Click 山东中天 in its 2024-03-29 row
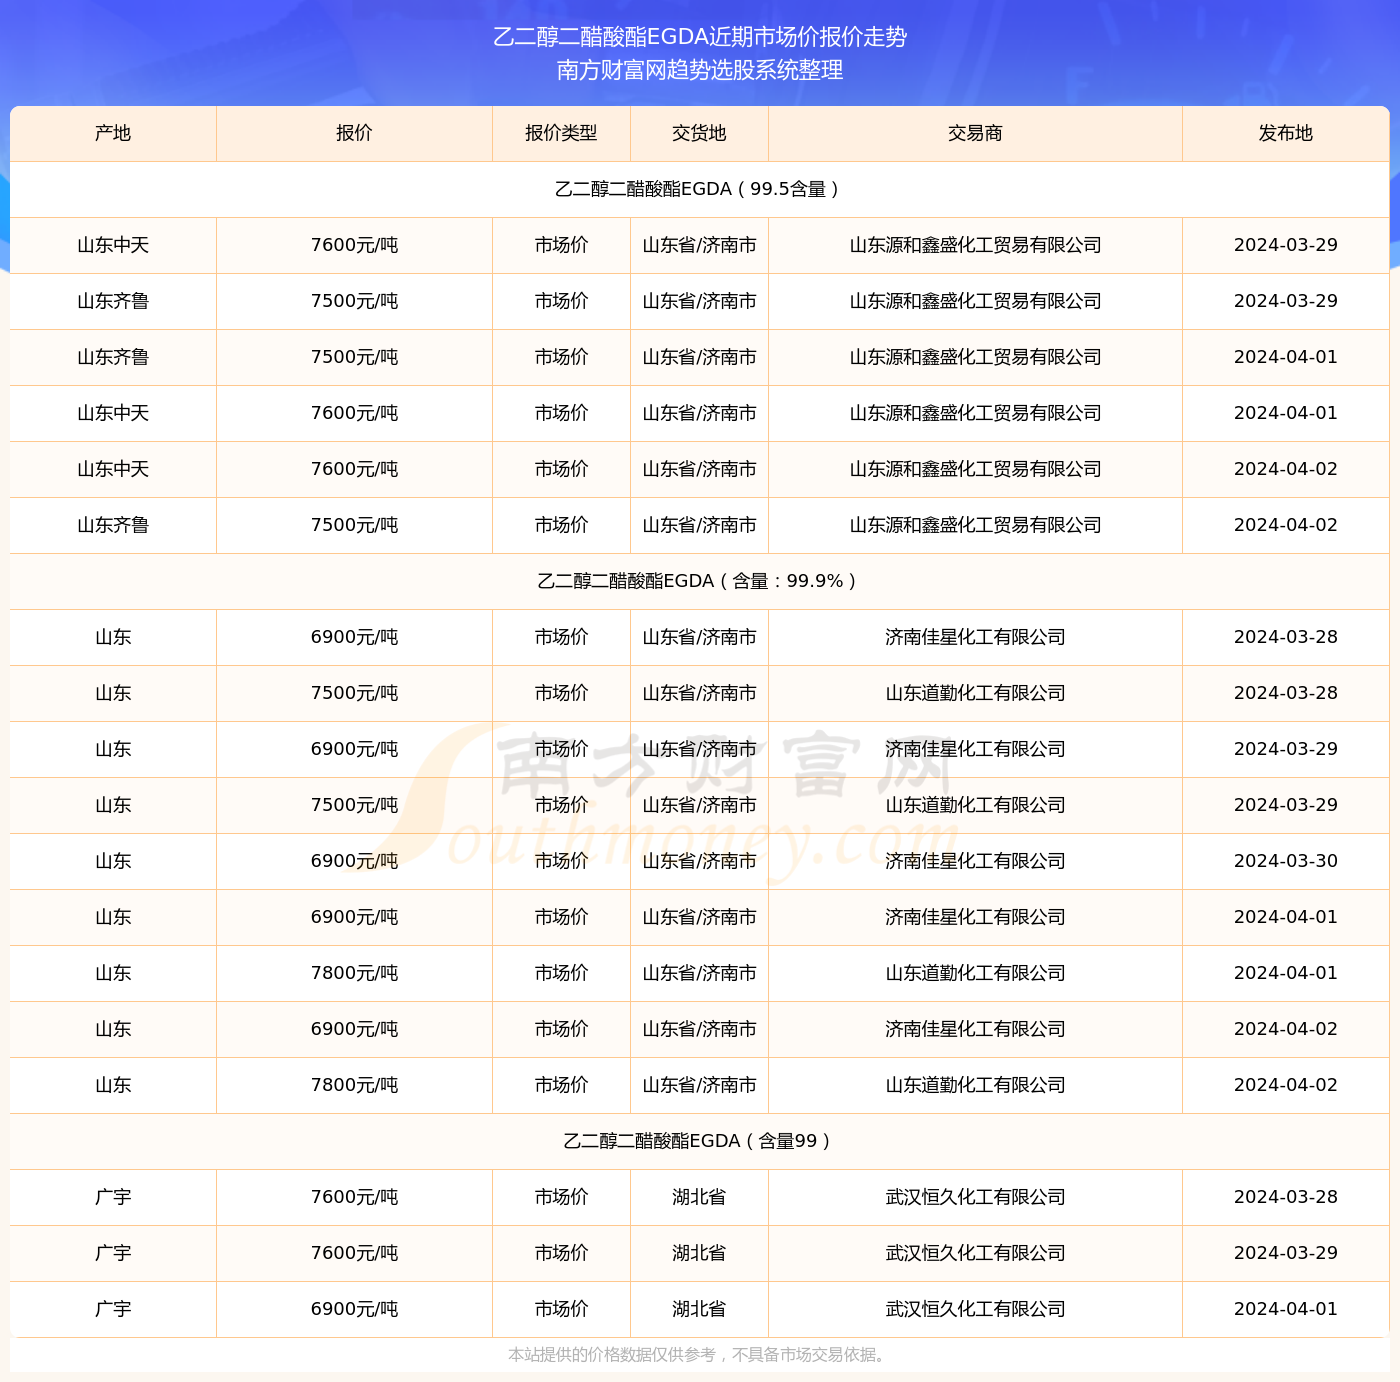This screenshot has height=1382, width=1400. 113,245
